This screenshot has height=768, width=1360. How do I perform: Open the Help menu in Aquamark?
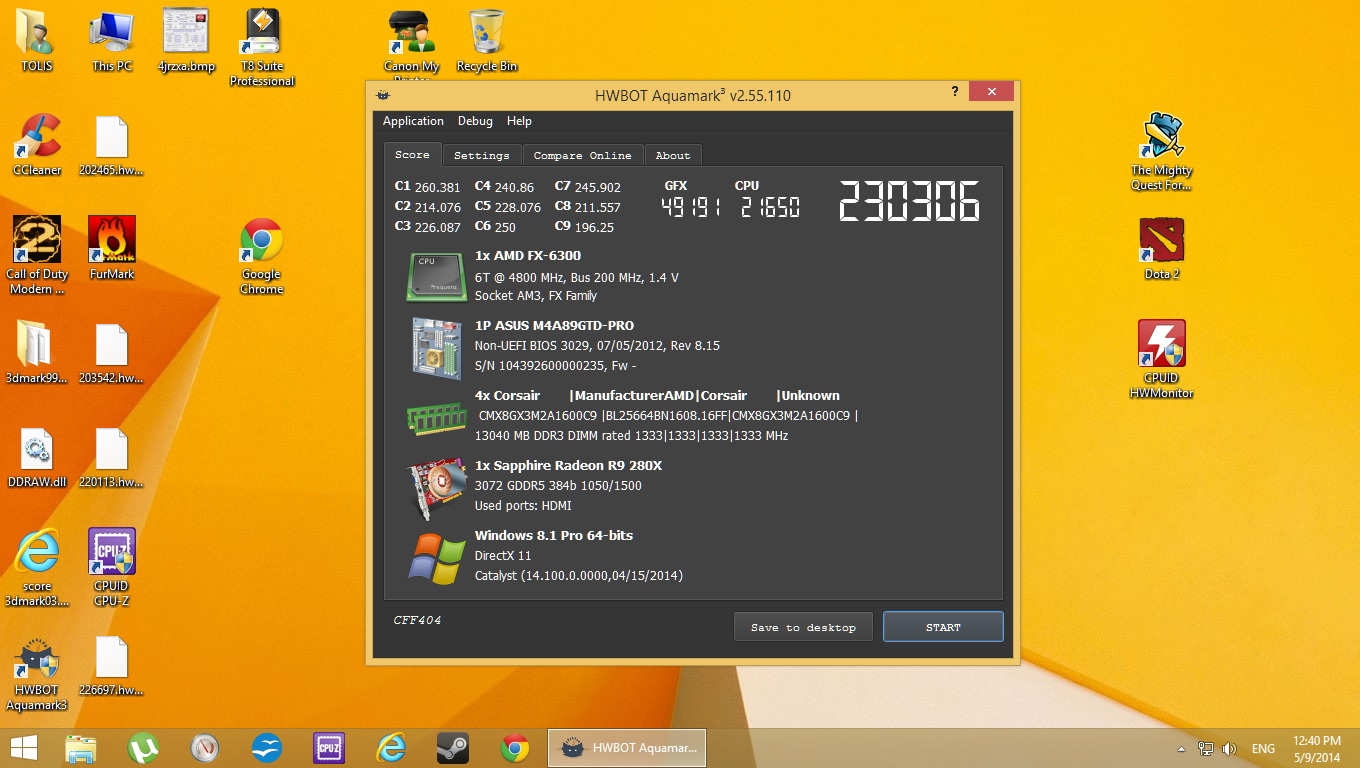coord(519,121)
